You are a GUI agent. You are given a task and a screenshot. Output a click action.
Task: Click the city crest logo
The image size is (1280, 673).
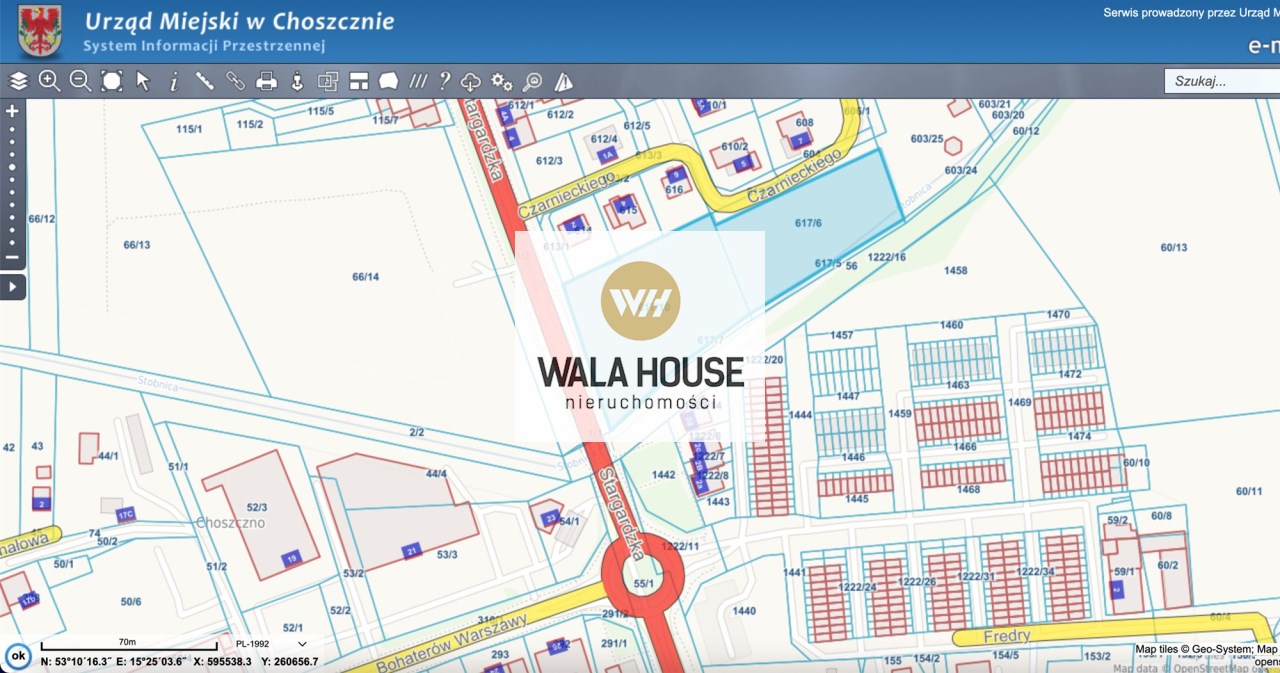[x=40, y=30]
